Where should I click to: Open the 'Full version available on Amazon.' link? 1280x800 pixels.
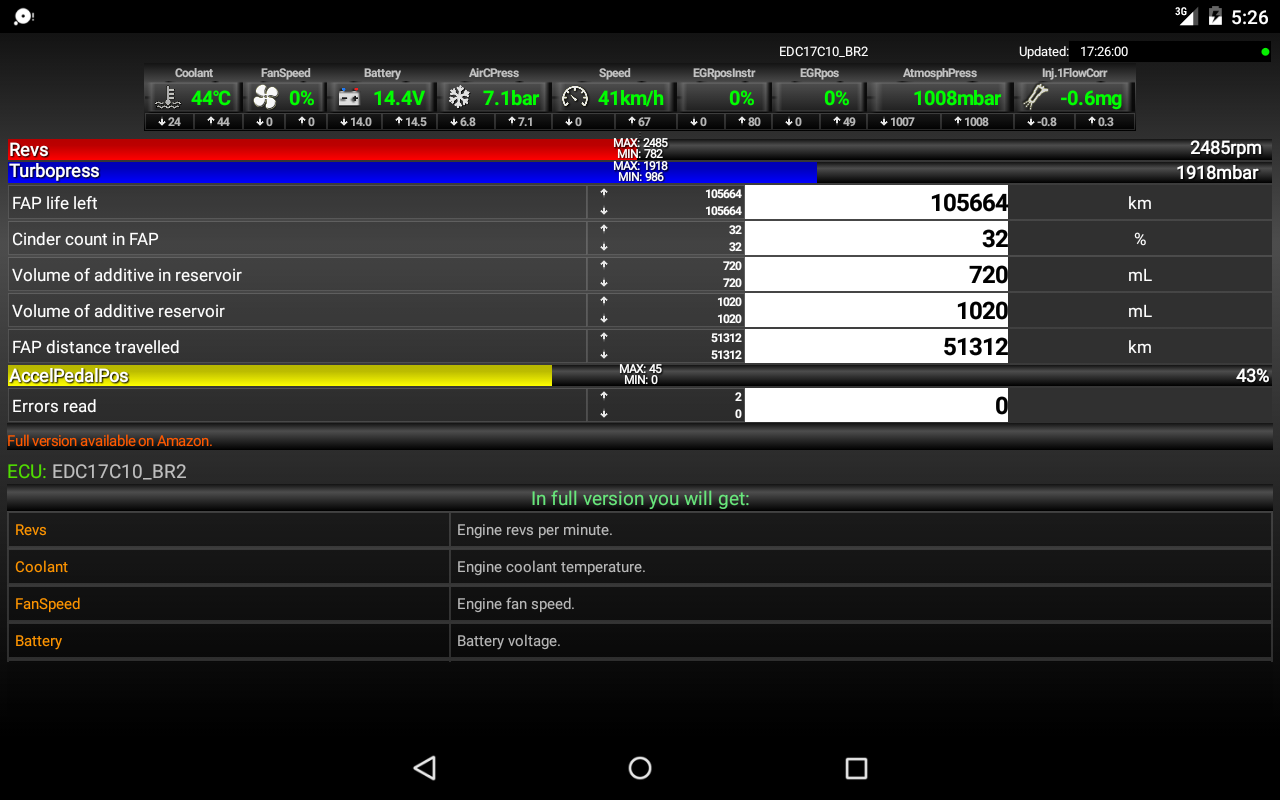point(110,440)
